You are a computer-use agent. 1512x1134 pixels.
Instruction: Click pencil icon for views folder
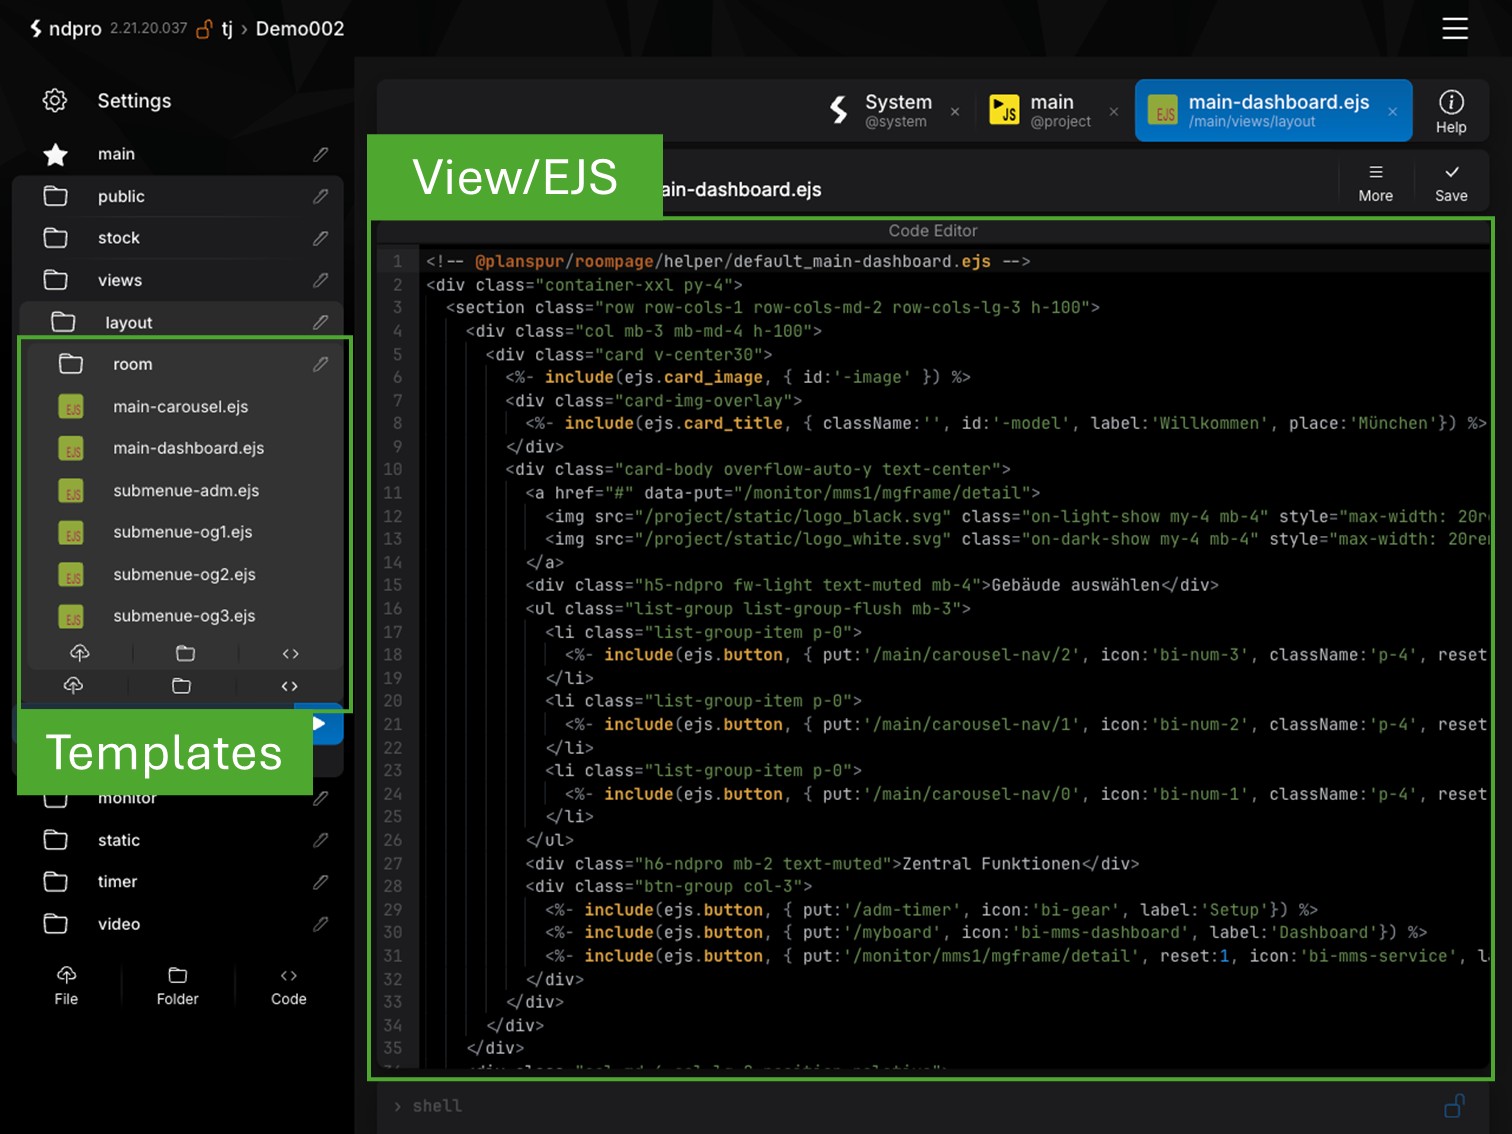coord(320,280)
